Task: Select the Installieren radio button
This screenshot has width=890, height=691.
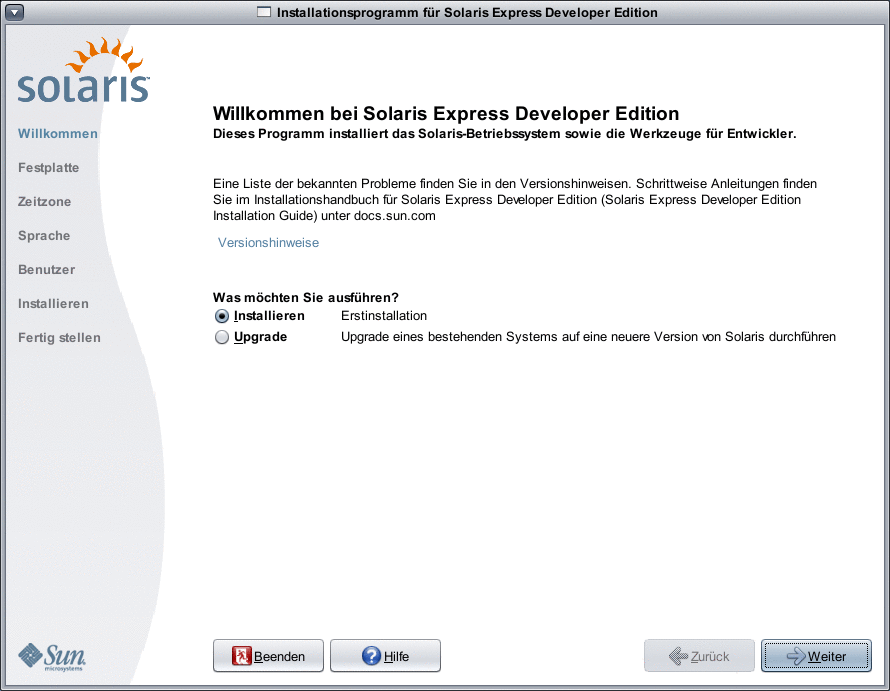Action: point(222,316)
